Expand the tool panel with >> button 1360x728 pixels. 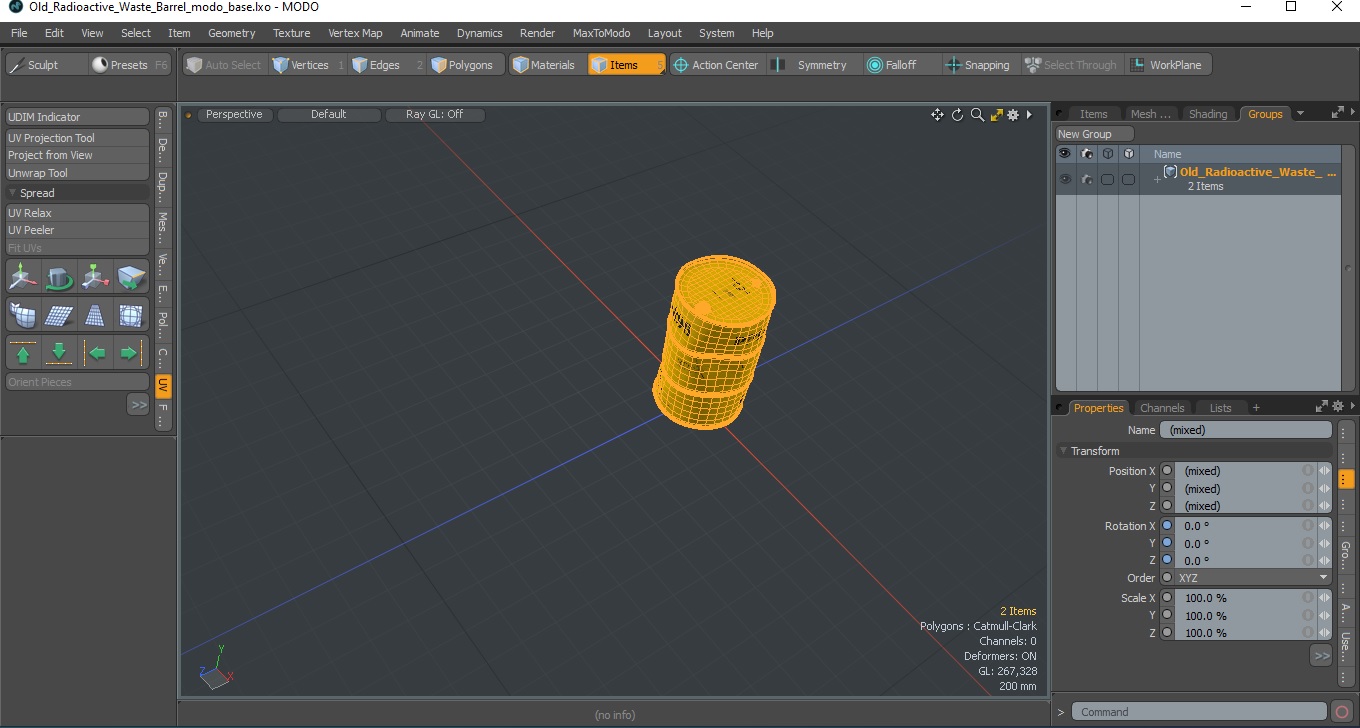[x=138, y=404]
